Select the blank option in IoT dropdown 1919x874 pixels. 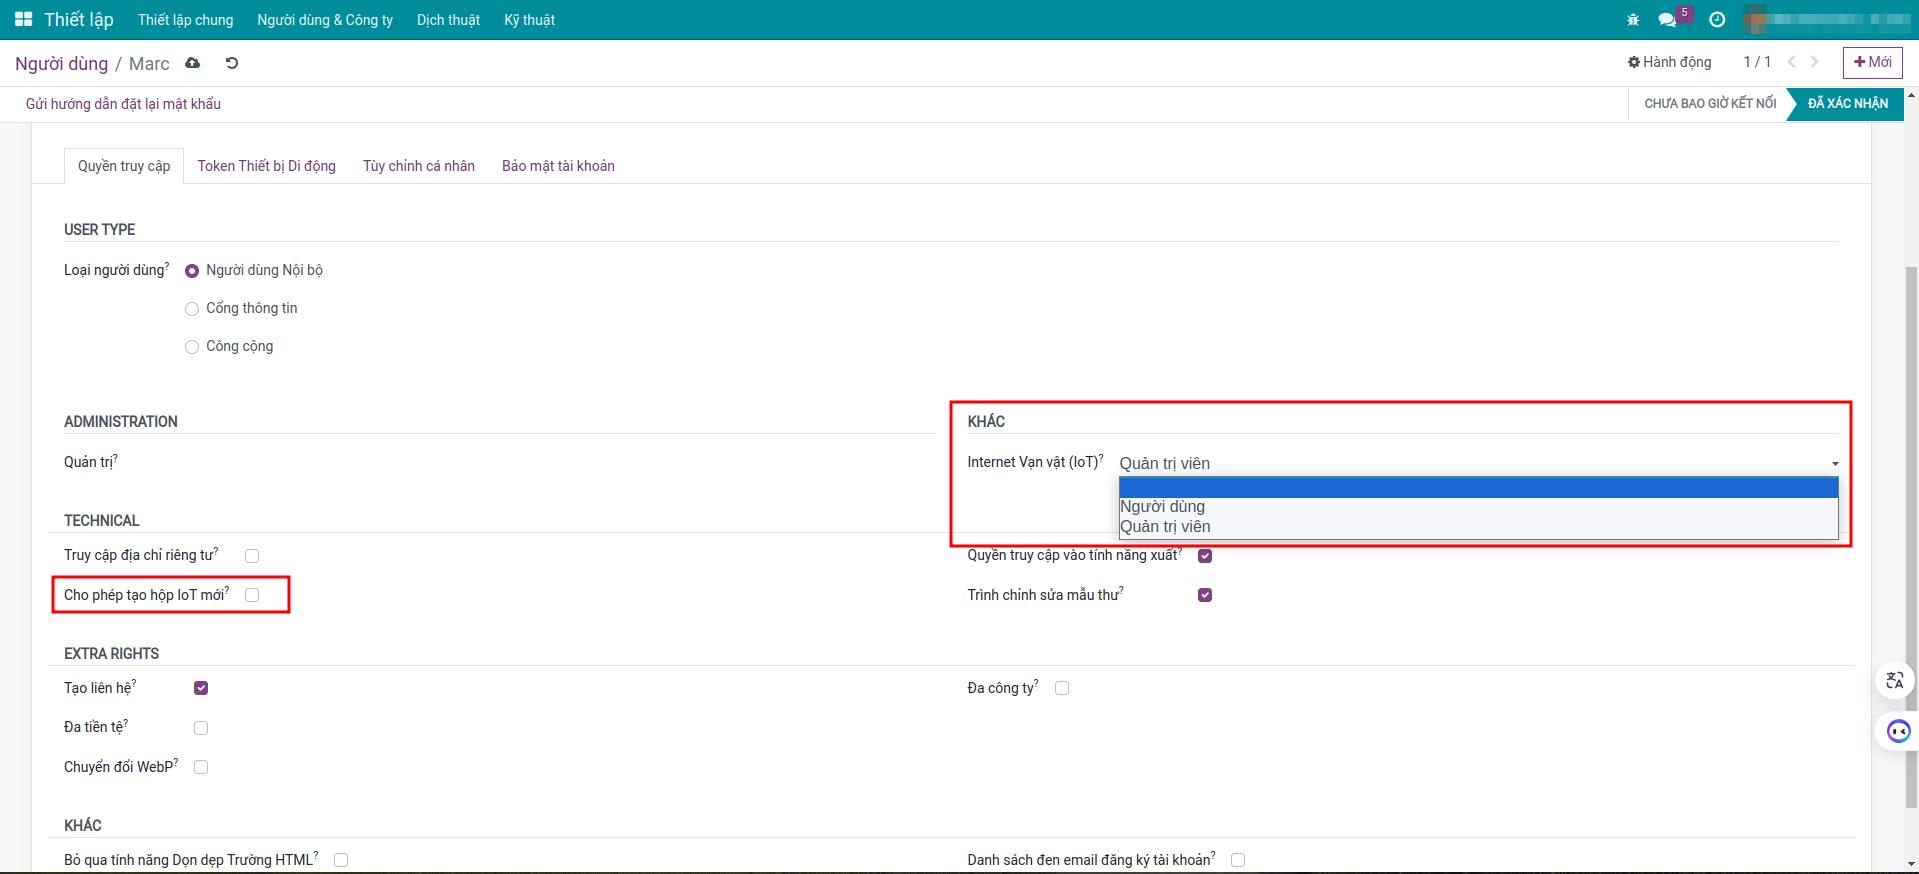1477,488
